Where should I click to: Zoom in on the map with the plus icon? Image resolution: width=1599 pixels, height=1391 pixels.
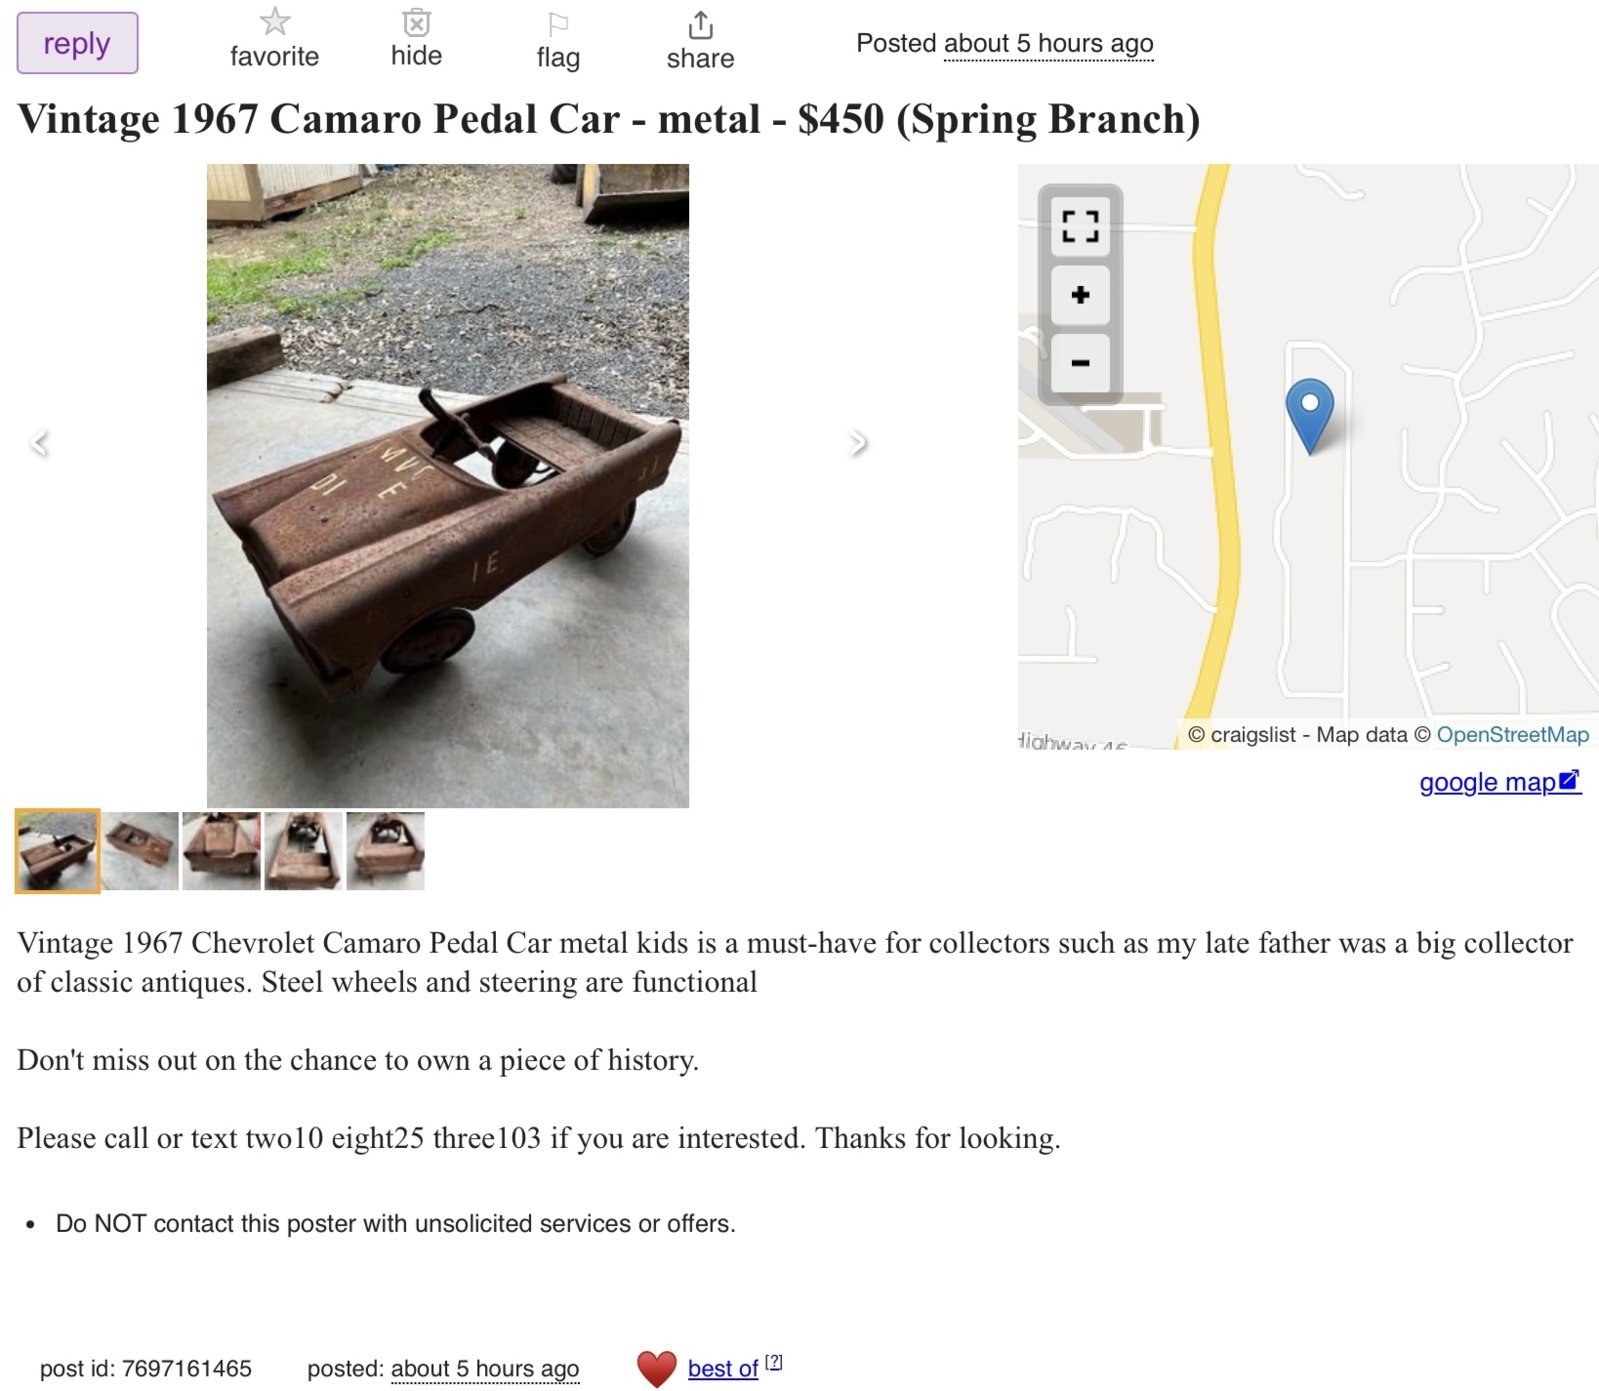tap(1080, 295)
